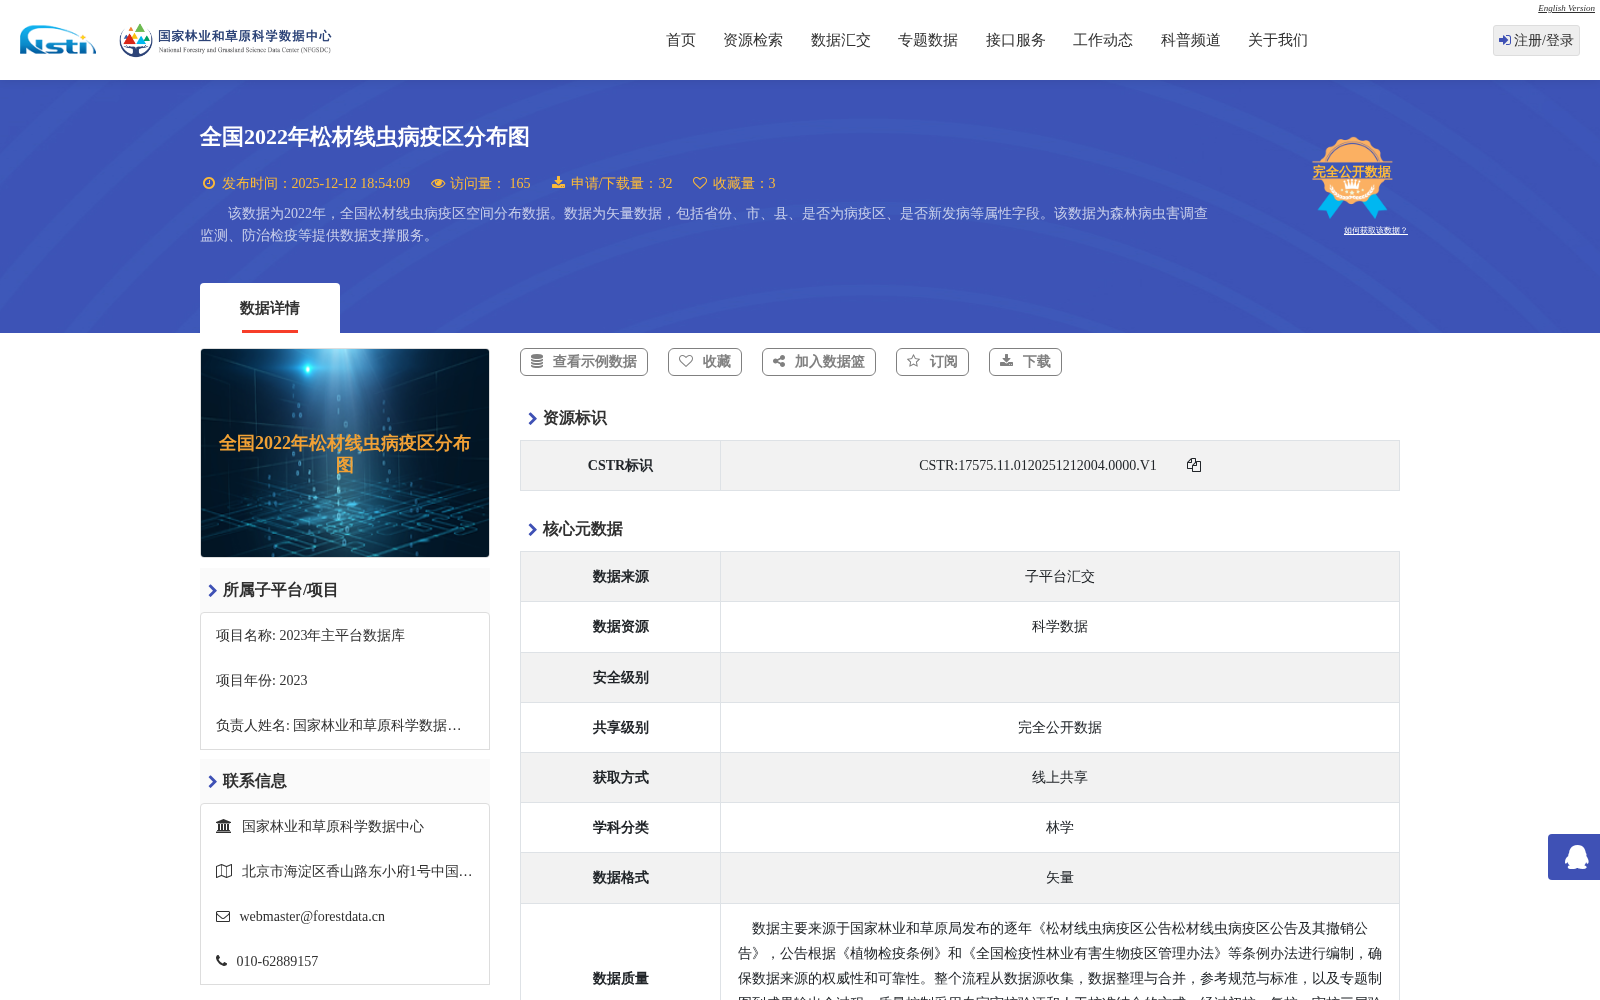Click the 矢量 value cell
1600x1000 pixels.
point(1060,877)
